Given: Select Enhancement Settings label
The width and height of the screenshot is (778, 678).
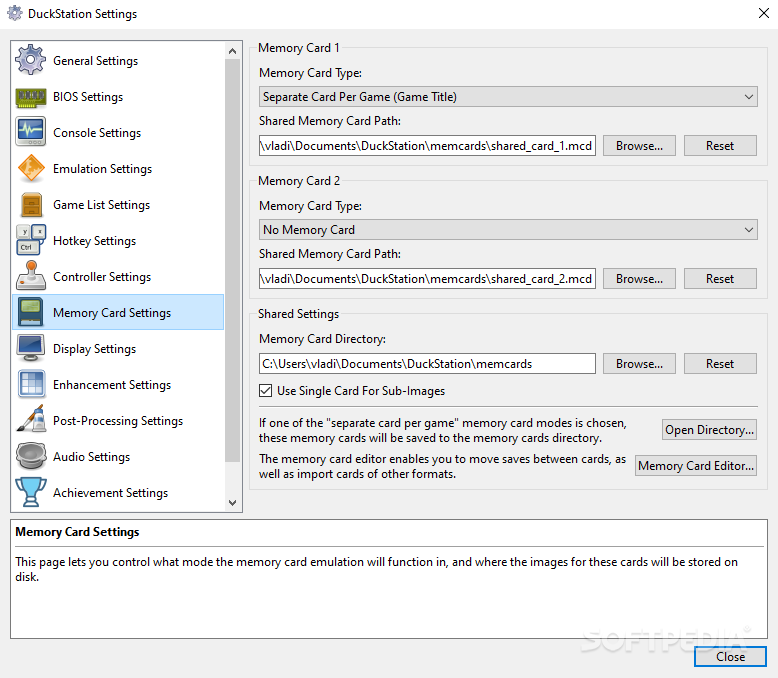Looking at the screenshot, I should [x=112, y=385].
